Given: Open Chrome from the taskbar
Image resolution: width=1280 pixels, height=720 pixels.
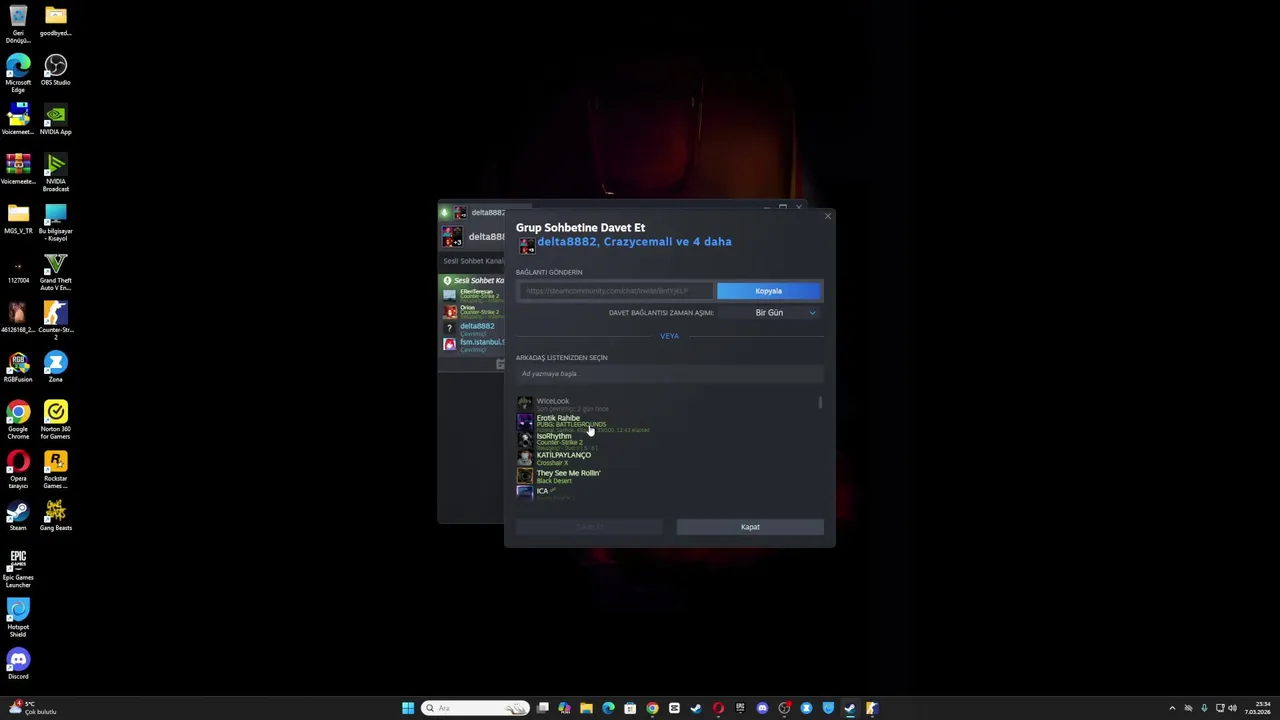Looking at the screenshot, I should tap(652, 708).
